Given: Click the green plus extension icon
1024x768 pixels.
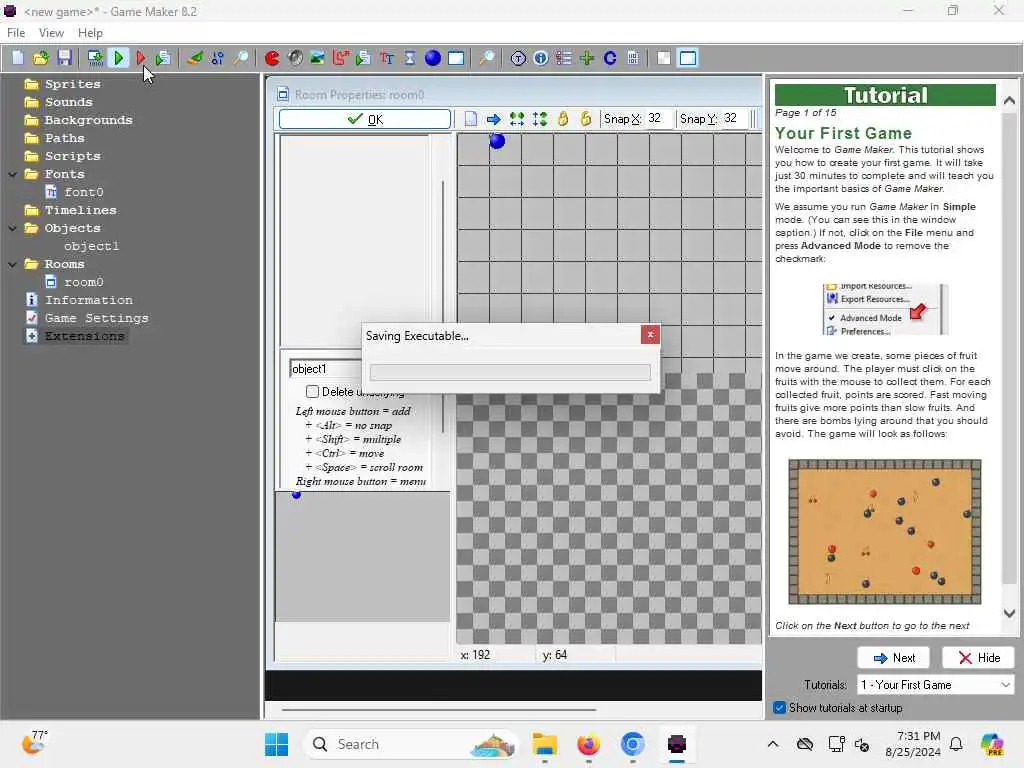Looking at the screenshot, I should point(586,58).
